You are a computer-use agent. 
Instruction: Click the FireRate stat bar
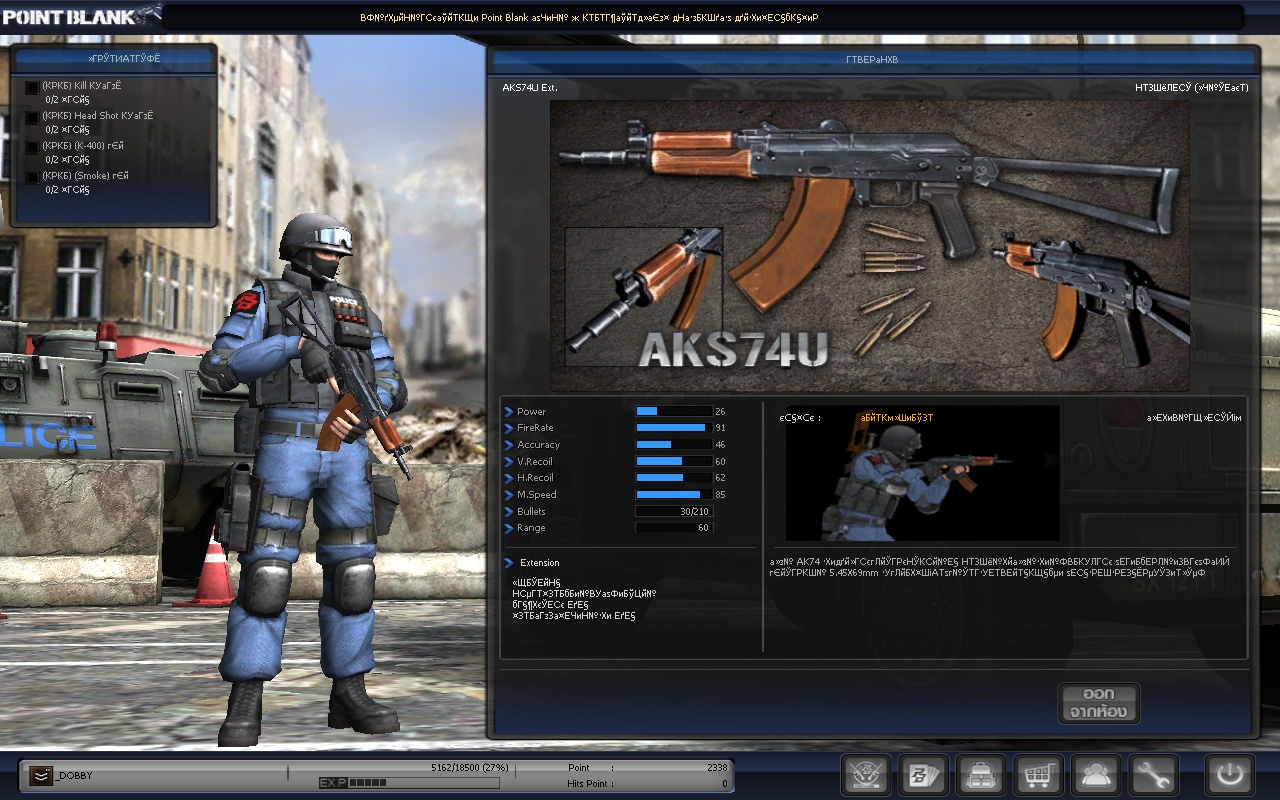673,428
